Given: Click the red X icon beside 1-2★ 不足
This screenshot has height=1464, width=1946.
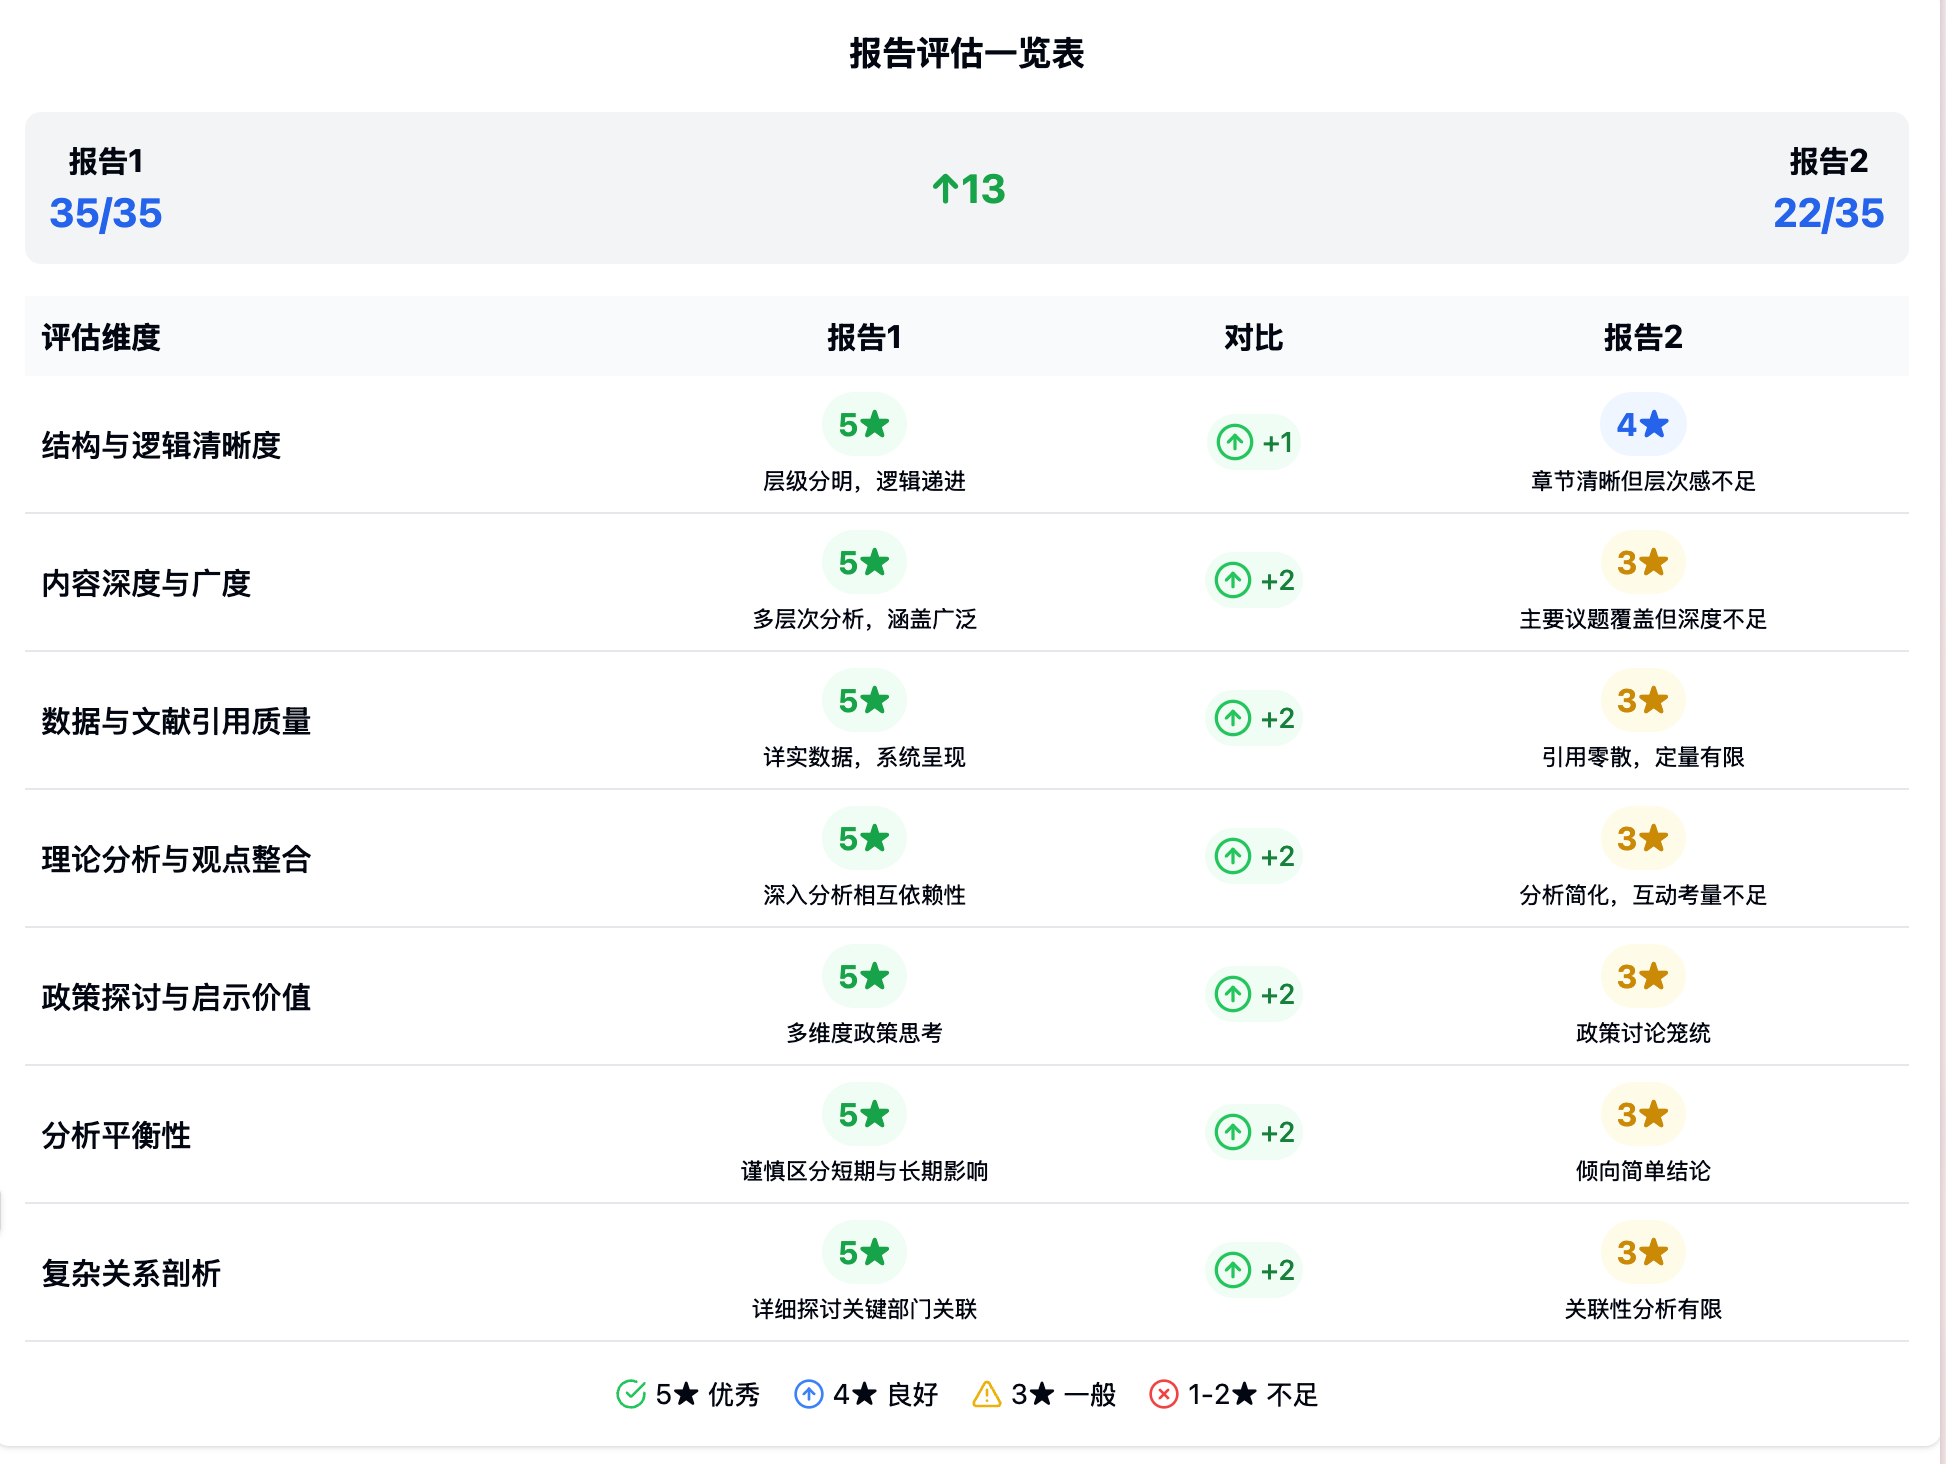Looking at the screenshot, I should (x=1163, y=1394).
